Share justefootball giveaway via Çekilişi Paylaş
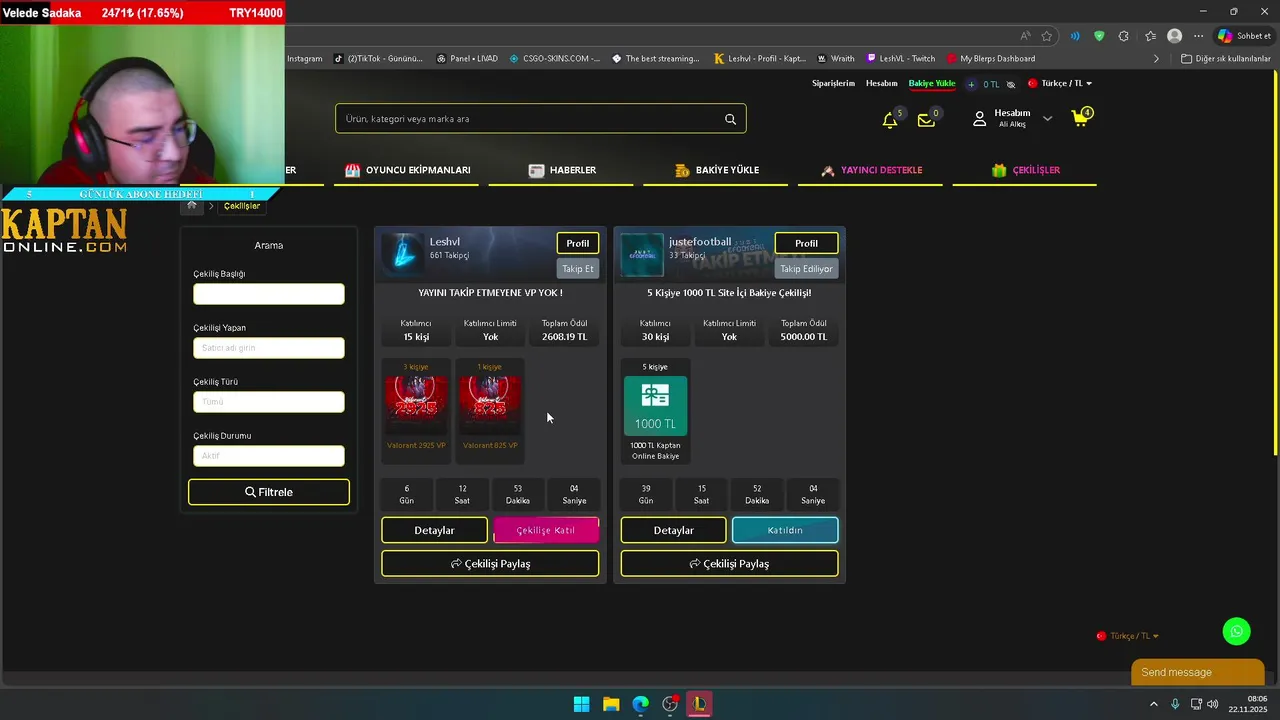1280x720 pixels. tap(729, 564)
